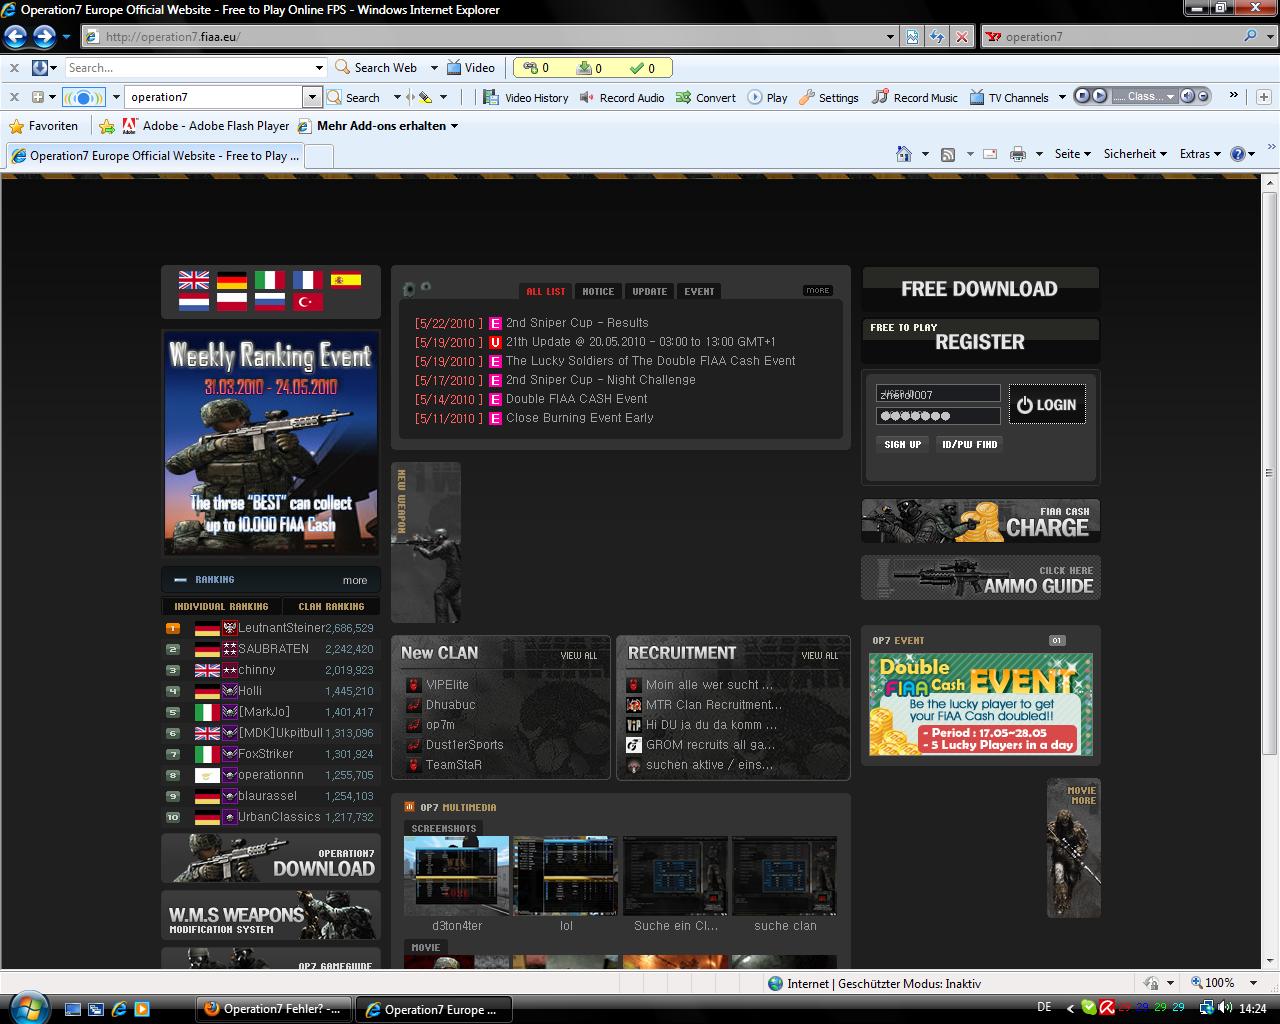
Task: Toggle the toolbar radio player play button
Action: click(1099, 96)
